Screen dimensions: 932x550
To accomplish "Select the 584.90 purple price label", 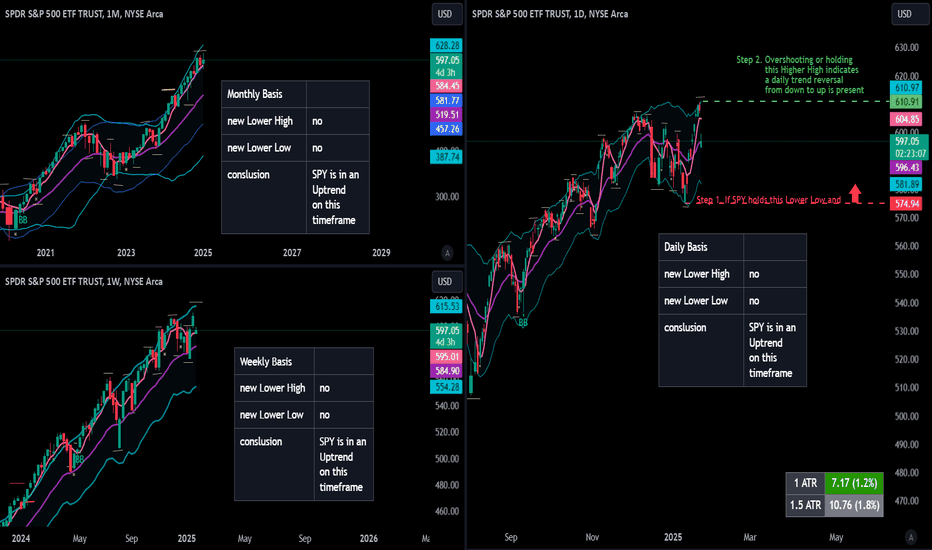I will pos(446,371).
